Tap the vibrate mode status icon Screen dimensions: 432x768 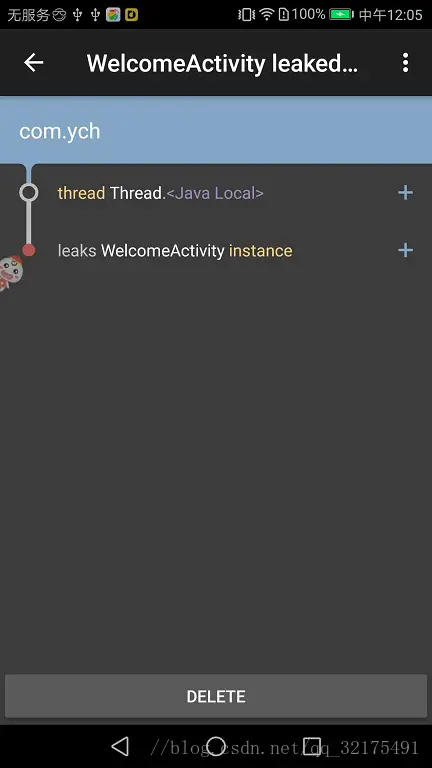[x=246, y=14]
